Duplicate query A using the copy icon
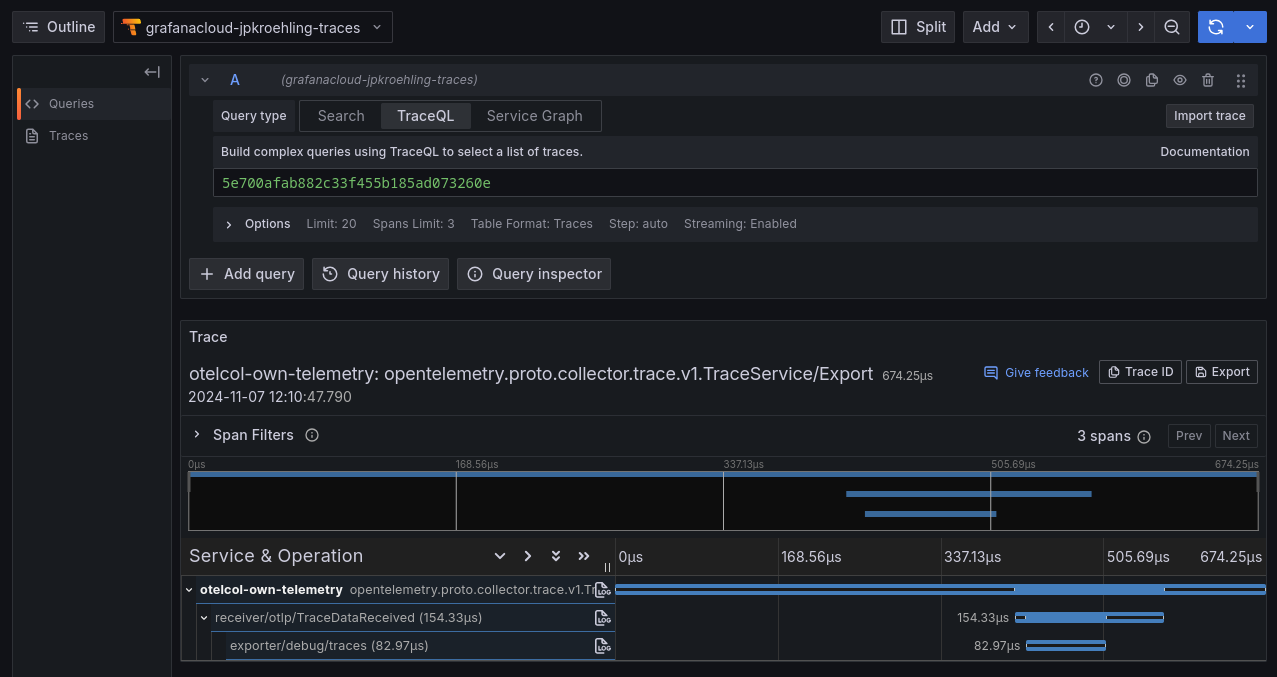 pos(1151,80)
